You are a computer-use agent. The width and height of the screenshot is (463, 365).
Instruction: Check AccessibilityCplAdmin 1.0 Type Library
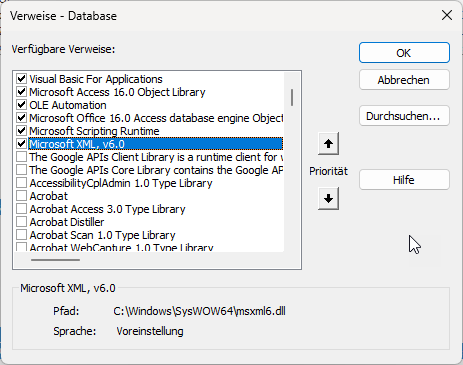tap(22, 183)
